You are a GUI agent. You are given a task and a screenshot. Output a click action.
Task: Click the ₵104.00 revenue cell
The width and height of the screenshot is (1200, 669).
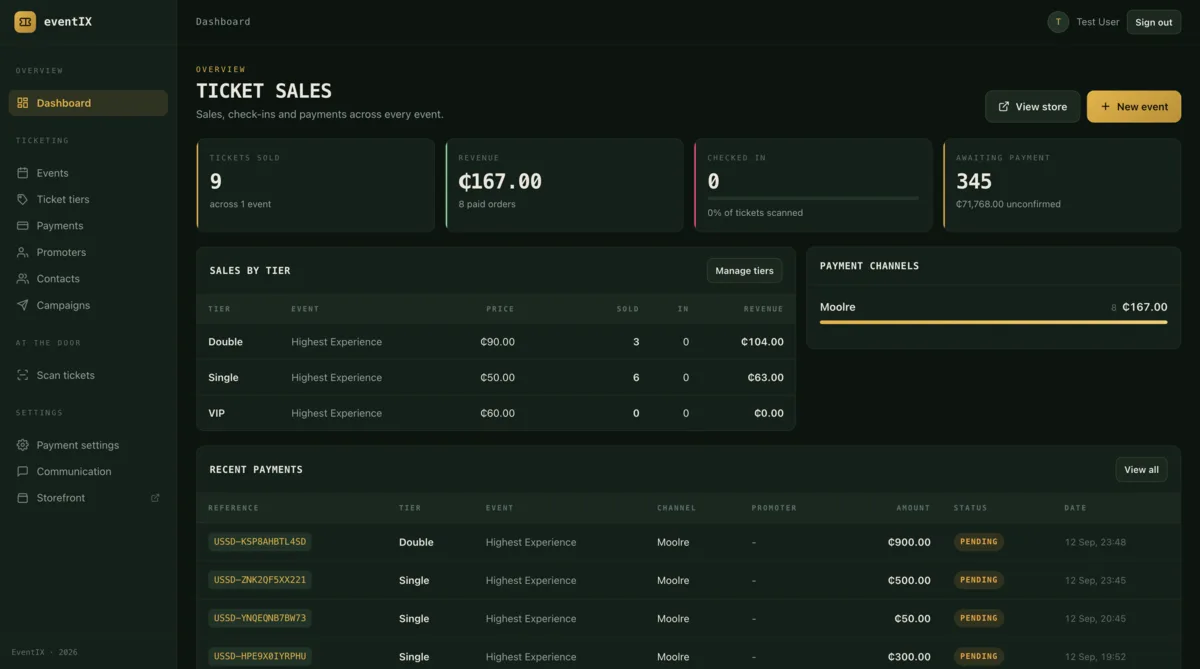pyautogui.click(x=762, y=342)
